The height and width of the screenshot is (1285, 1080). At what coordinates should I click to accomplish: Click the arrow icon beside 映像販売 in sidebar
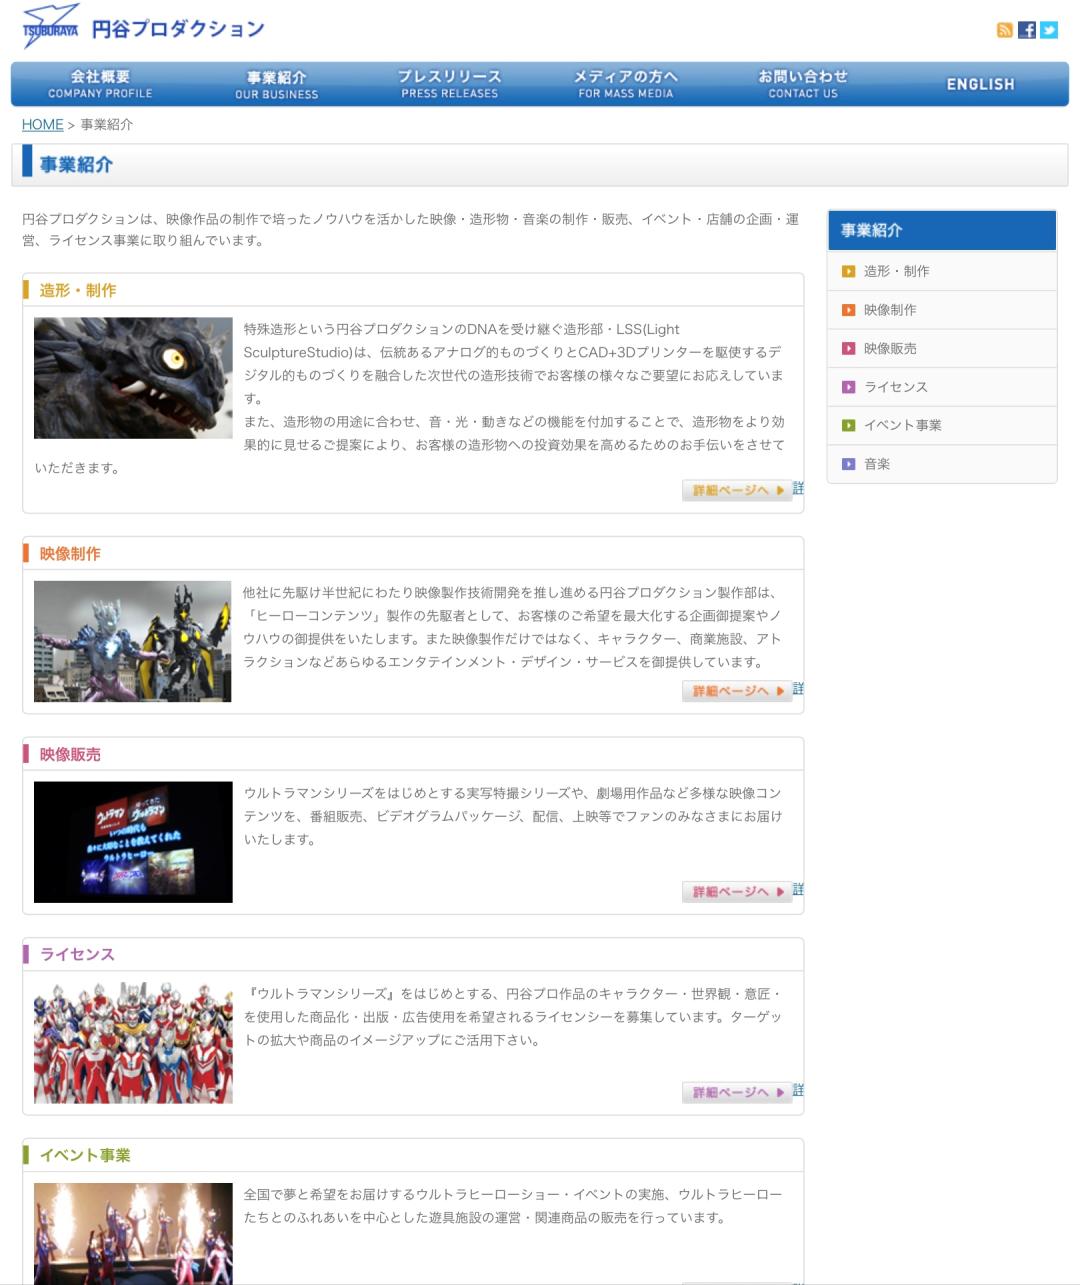849,348
